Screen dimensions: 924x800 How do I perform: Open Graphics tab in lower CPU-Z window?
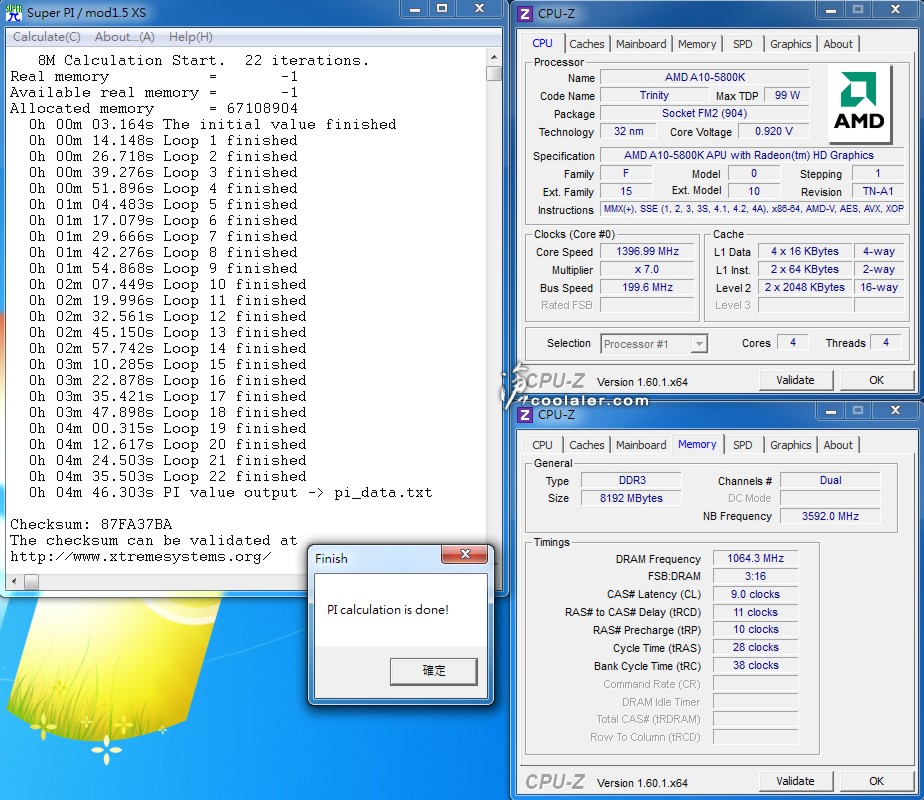tap(790, 445)
